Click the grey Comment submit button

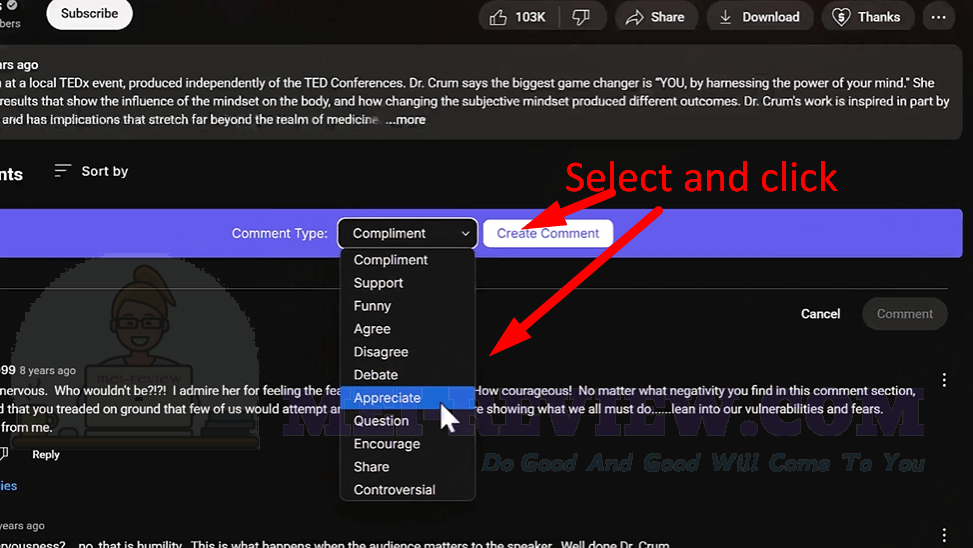(x=905, y=314)
